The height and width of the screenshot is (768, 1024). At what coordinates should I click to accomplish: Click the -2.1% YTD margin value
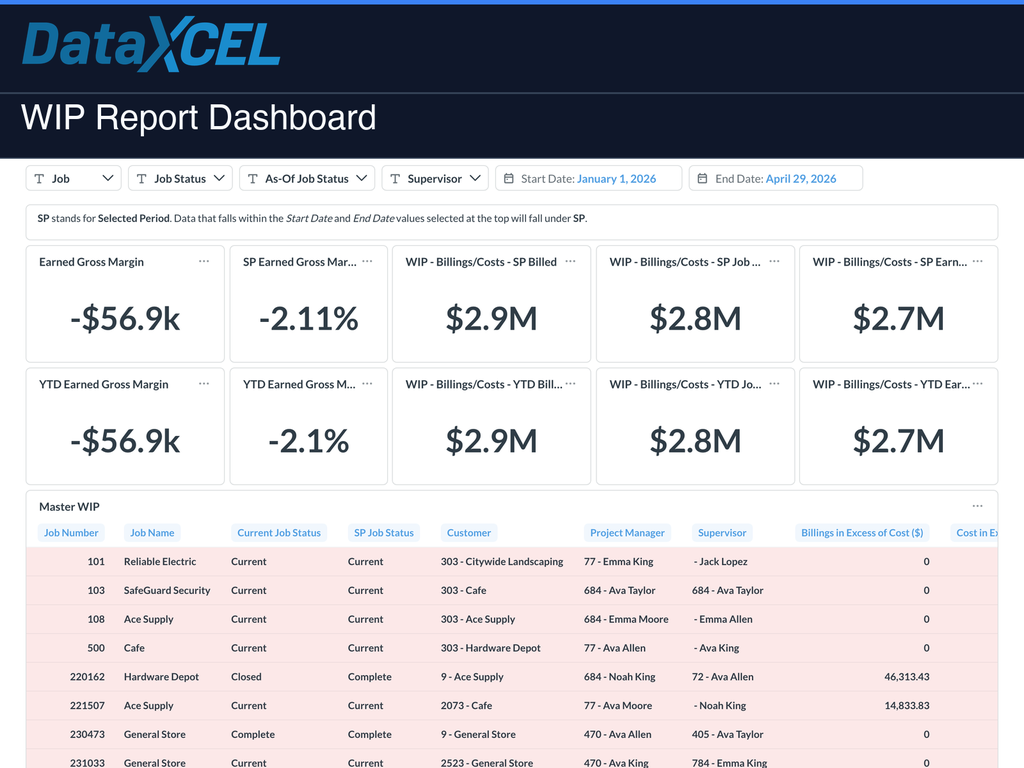click(309, 441)
